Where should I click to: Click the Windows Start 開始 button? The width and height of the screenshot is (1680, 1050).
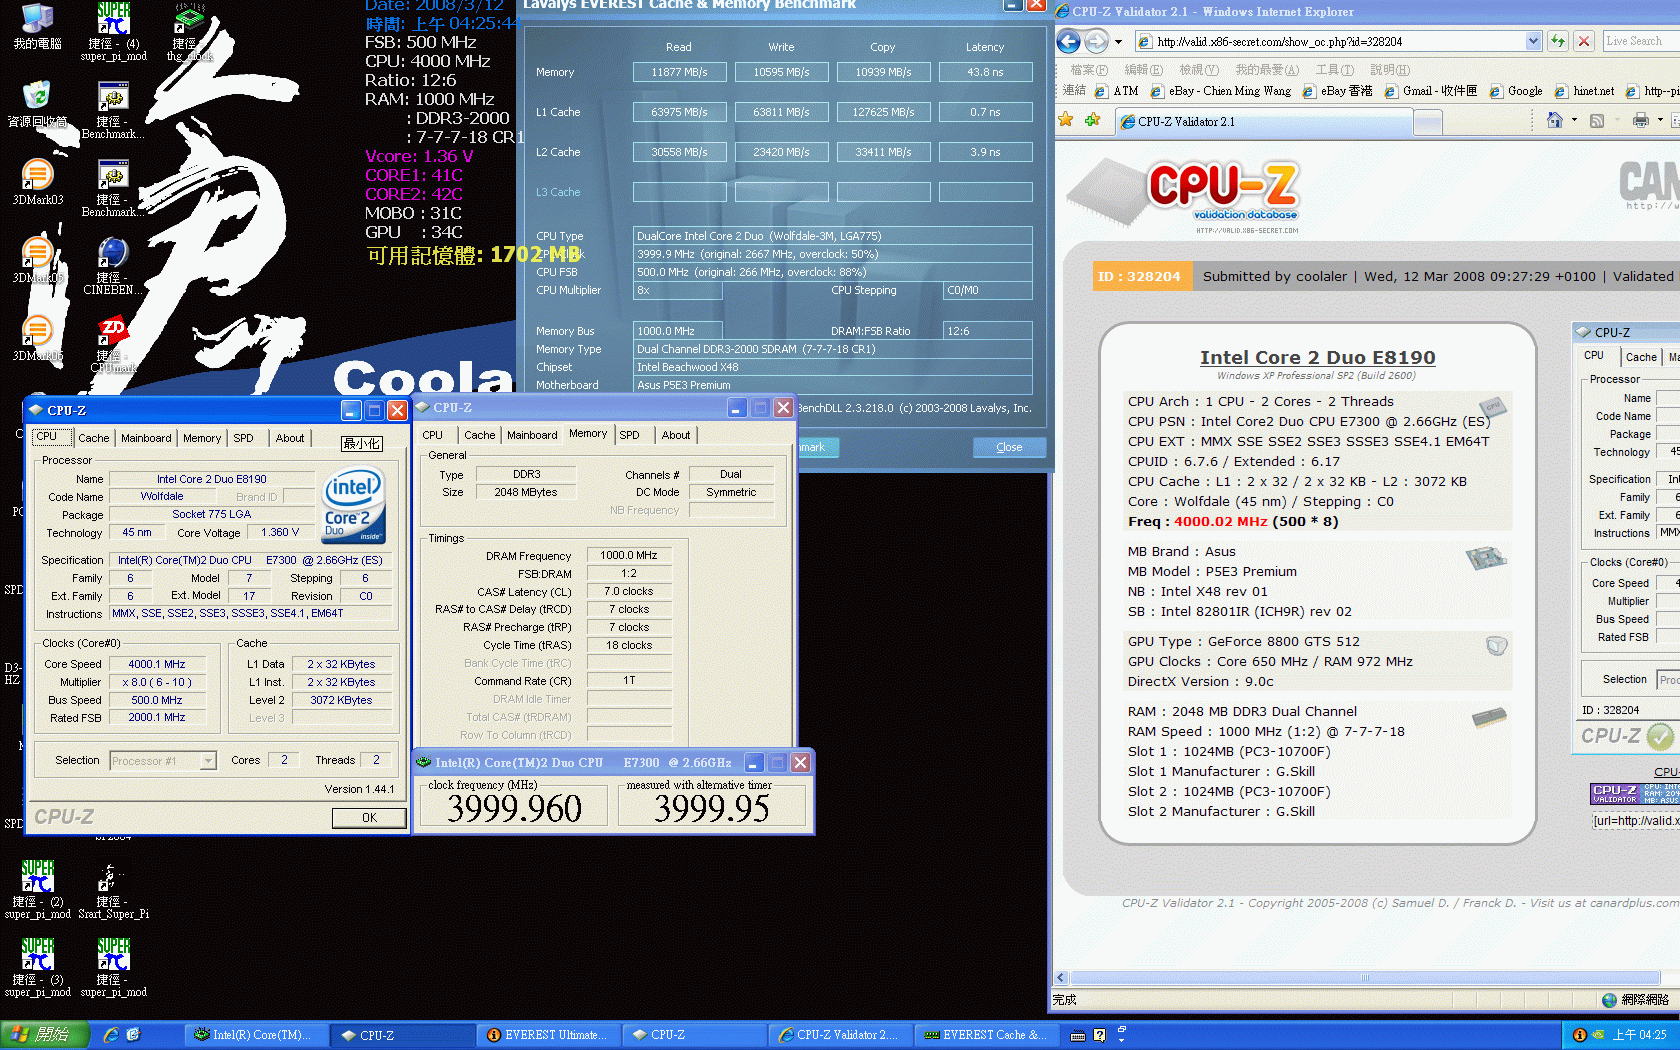coord(45,1035)
